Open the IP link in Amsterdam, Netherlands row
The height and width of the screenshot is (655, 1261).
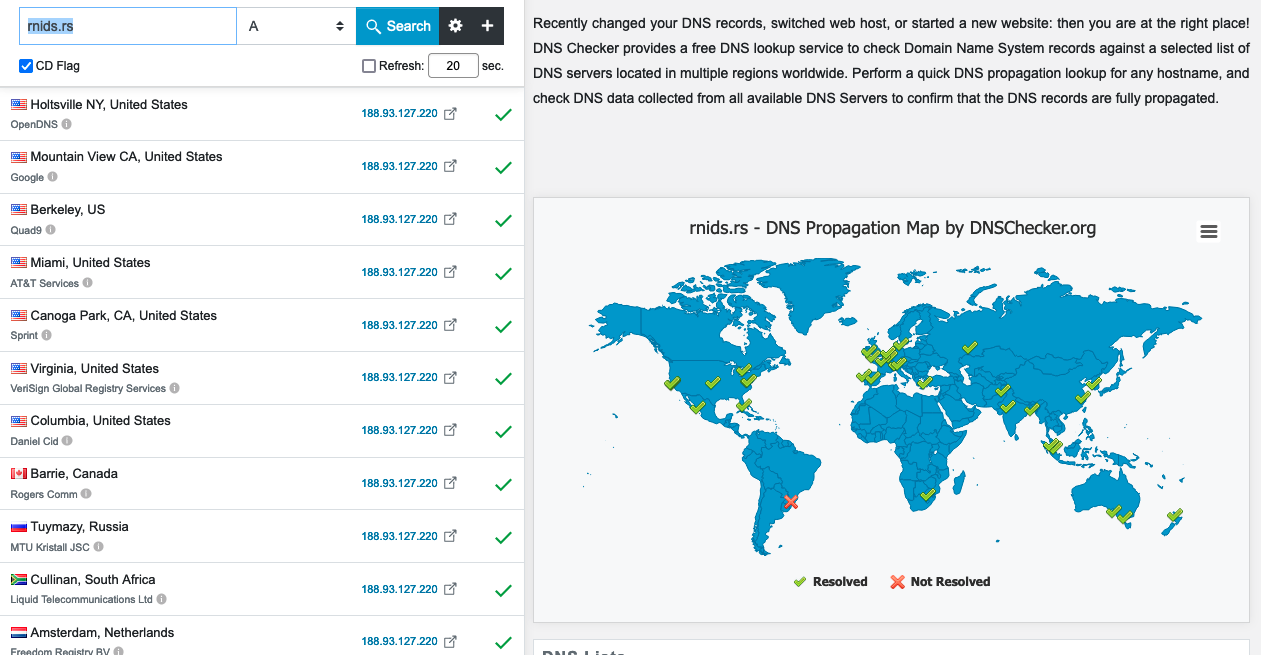(x=400, y=641)
